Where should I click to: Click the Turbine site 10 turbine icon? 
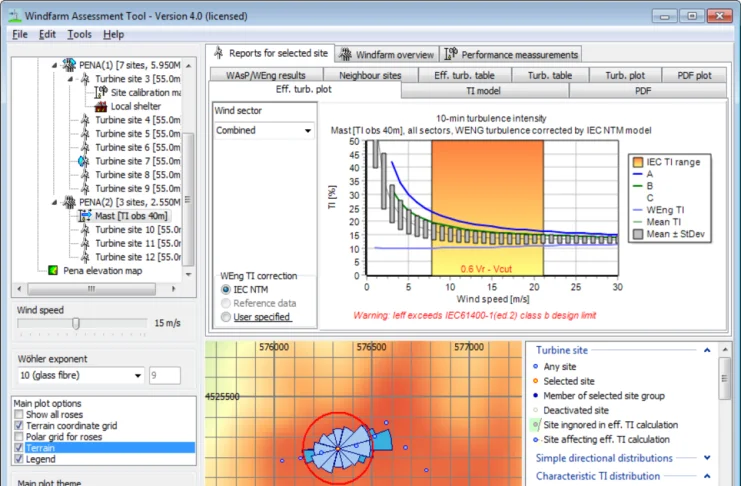pyautogui.click(x=84, y=229)
